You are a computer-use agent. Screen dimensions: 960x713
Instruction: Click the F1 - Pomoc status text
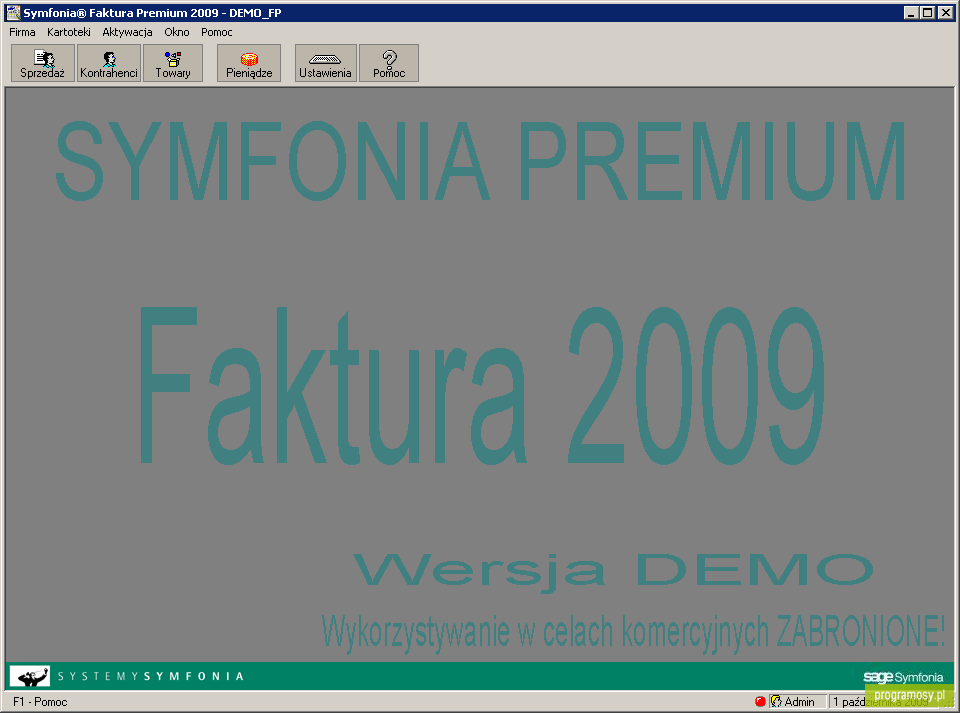click(x=40, y=702)
